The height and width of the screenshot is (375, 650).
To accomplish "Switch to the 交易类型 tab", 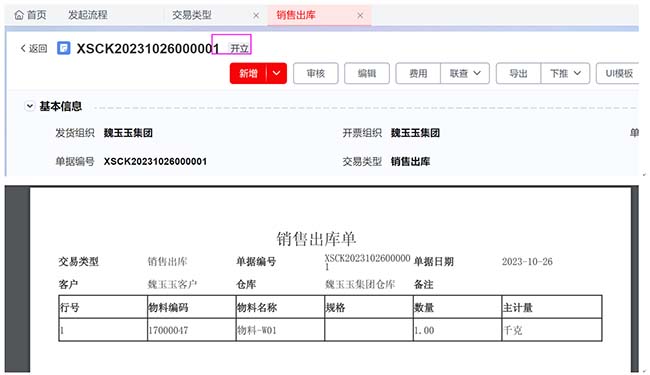I will 192,15.
